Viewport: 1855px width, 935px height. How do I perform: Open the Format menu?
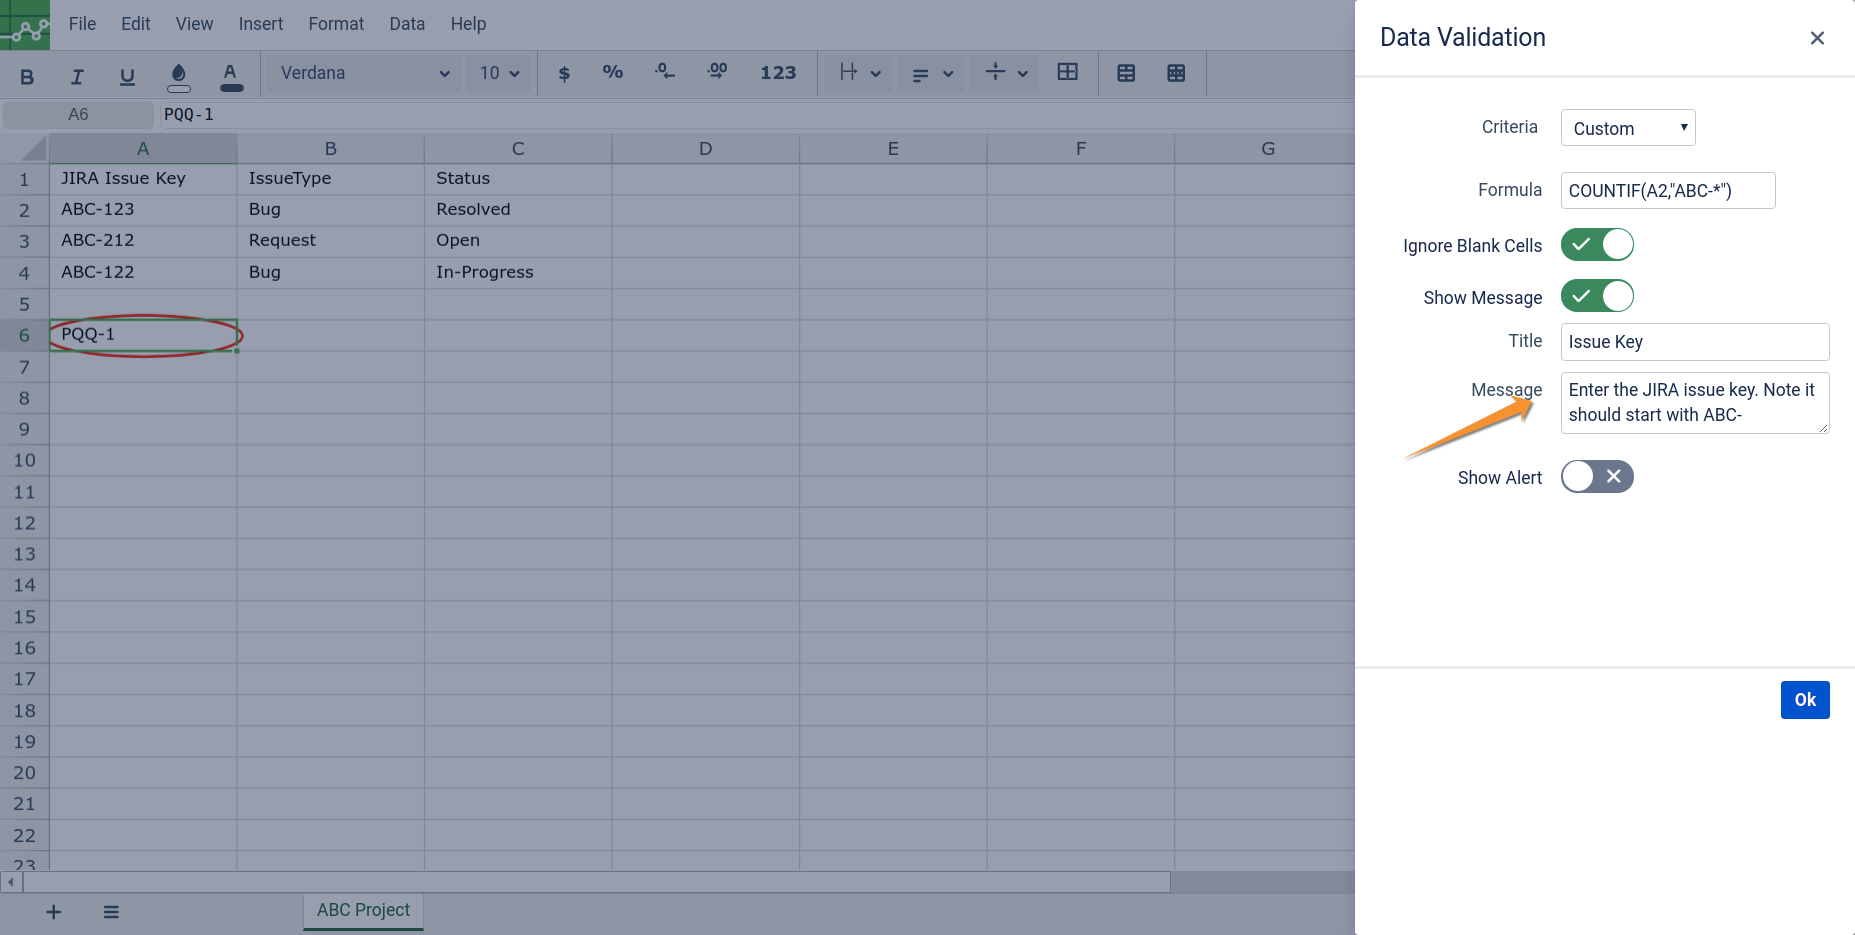[x=336, y=24]
